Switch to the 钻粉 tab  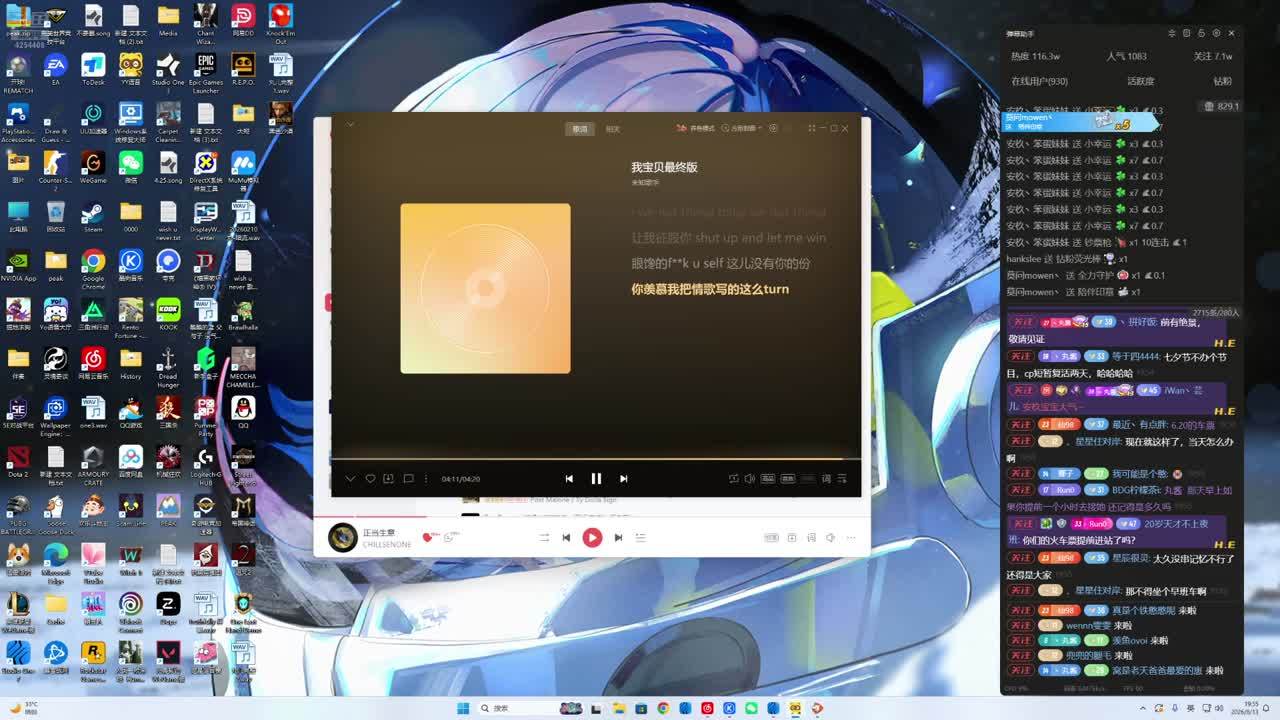click(x=1223, y=82)
